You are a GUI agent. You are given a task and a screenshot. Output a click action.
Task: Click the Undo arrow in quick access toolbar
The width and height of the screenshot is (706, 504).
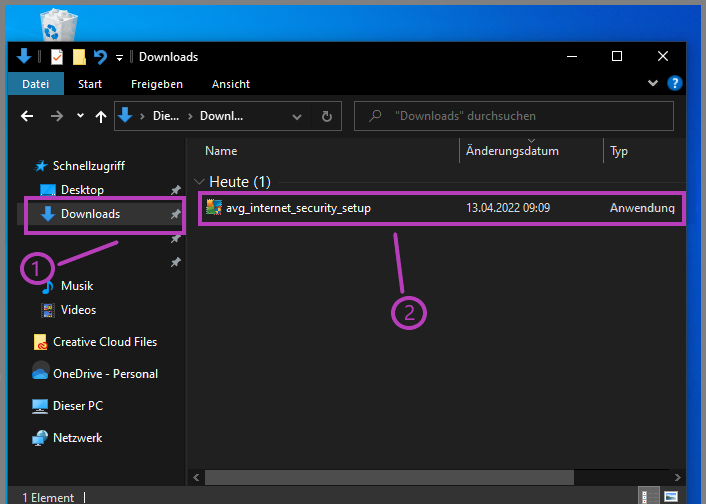click(x=100, y=57)
